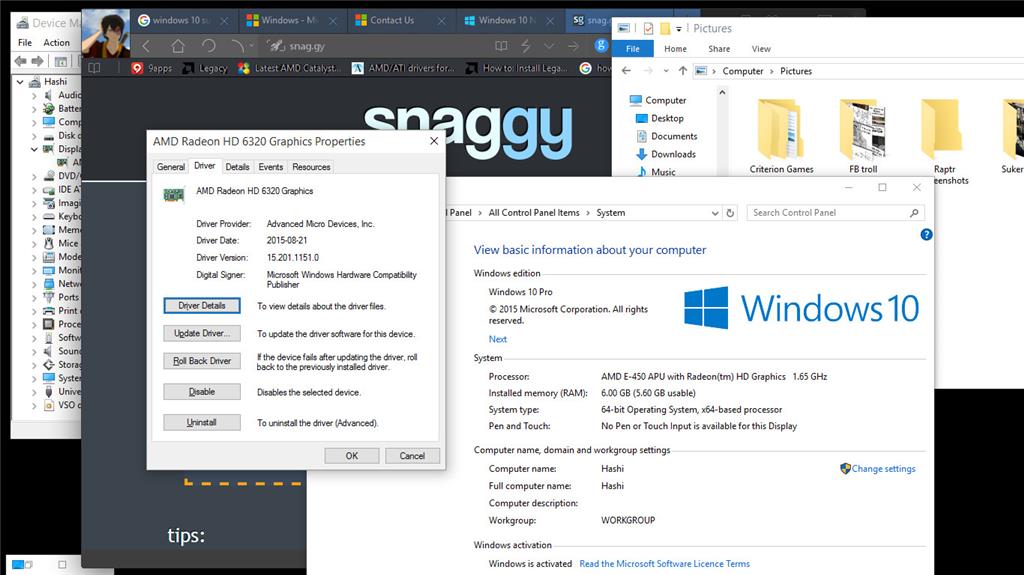
Task: Select Documents in Explorer navigation pane
Action: point(666,136)
